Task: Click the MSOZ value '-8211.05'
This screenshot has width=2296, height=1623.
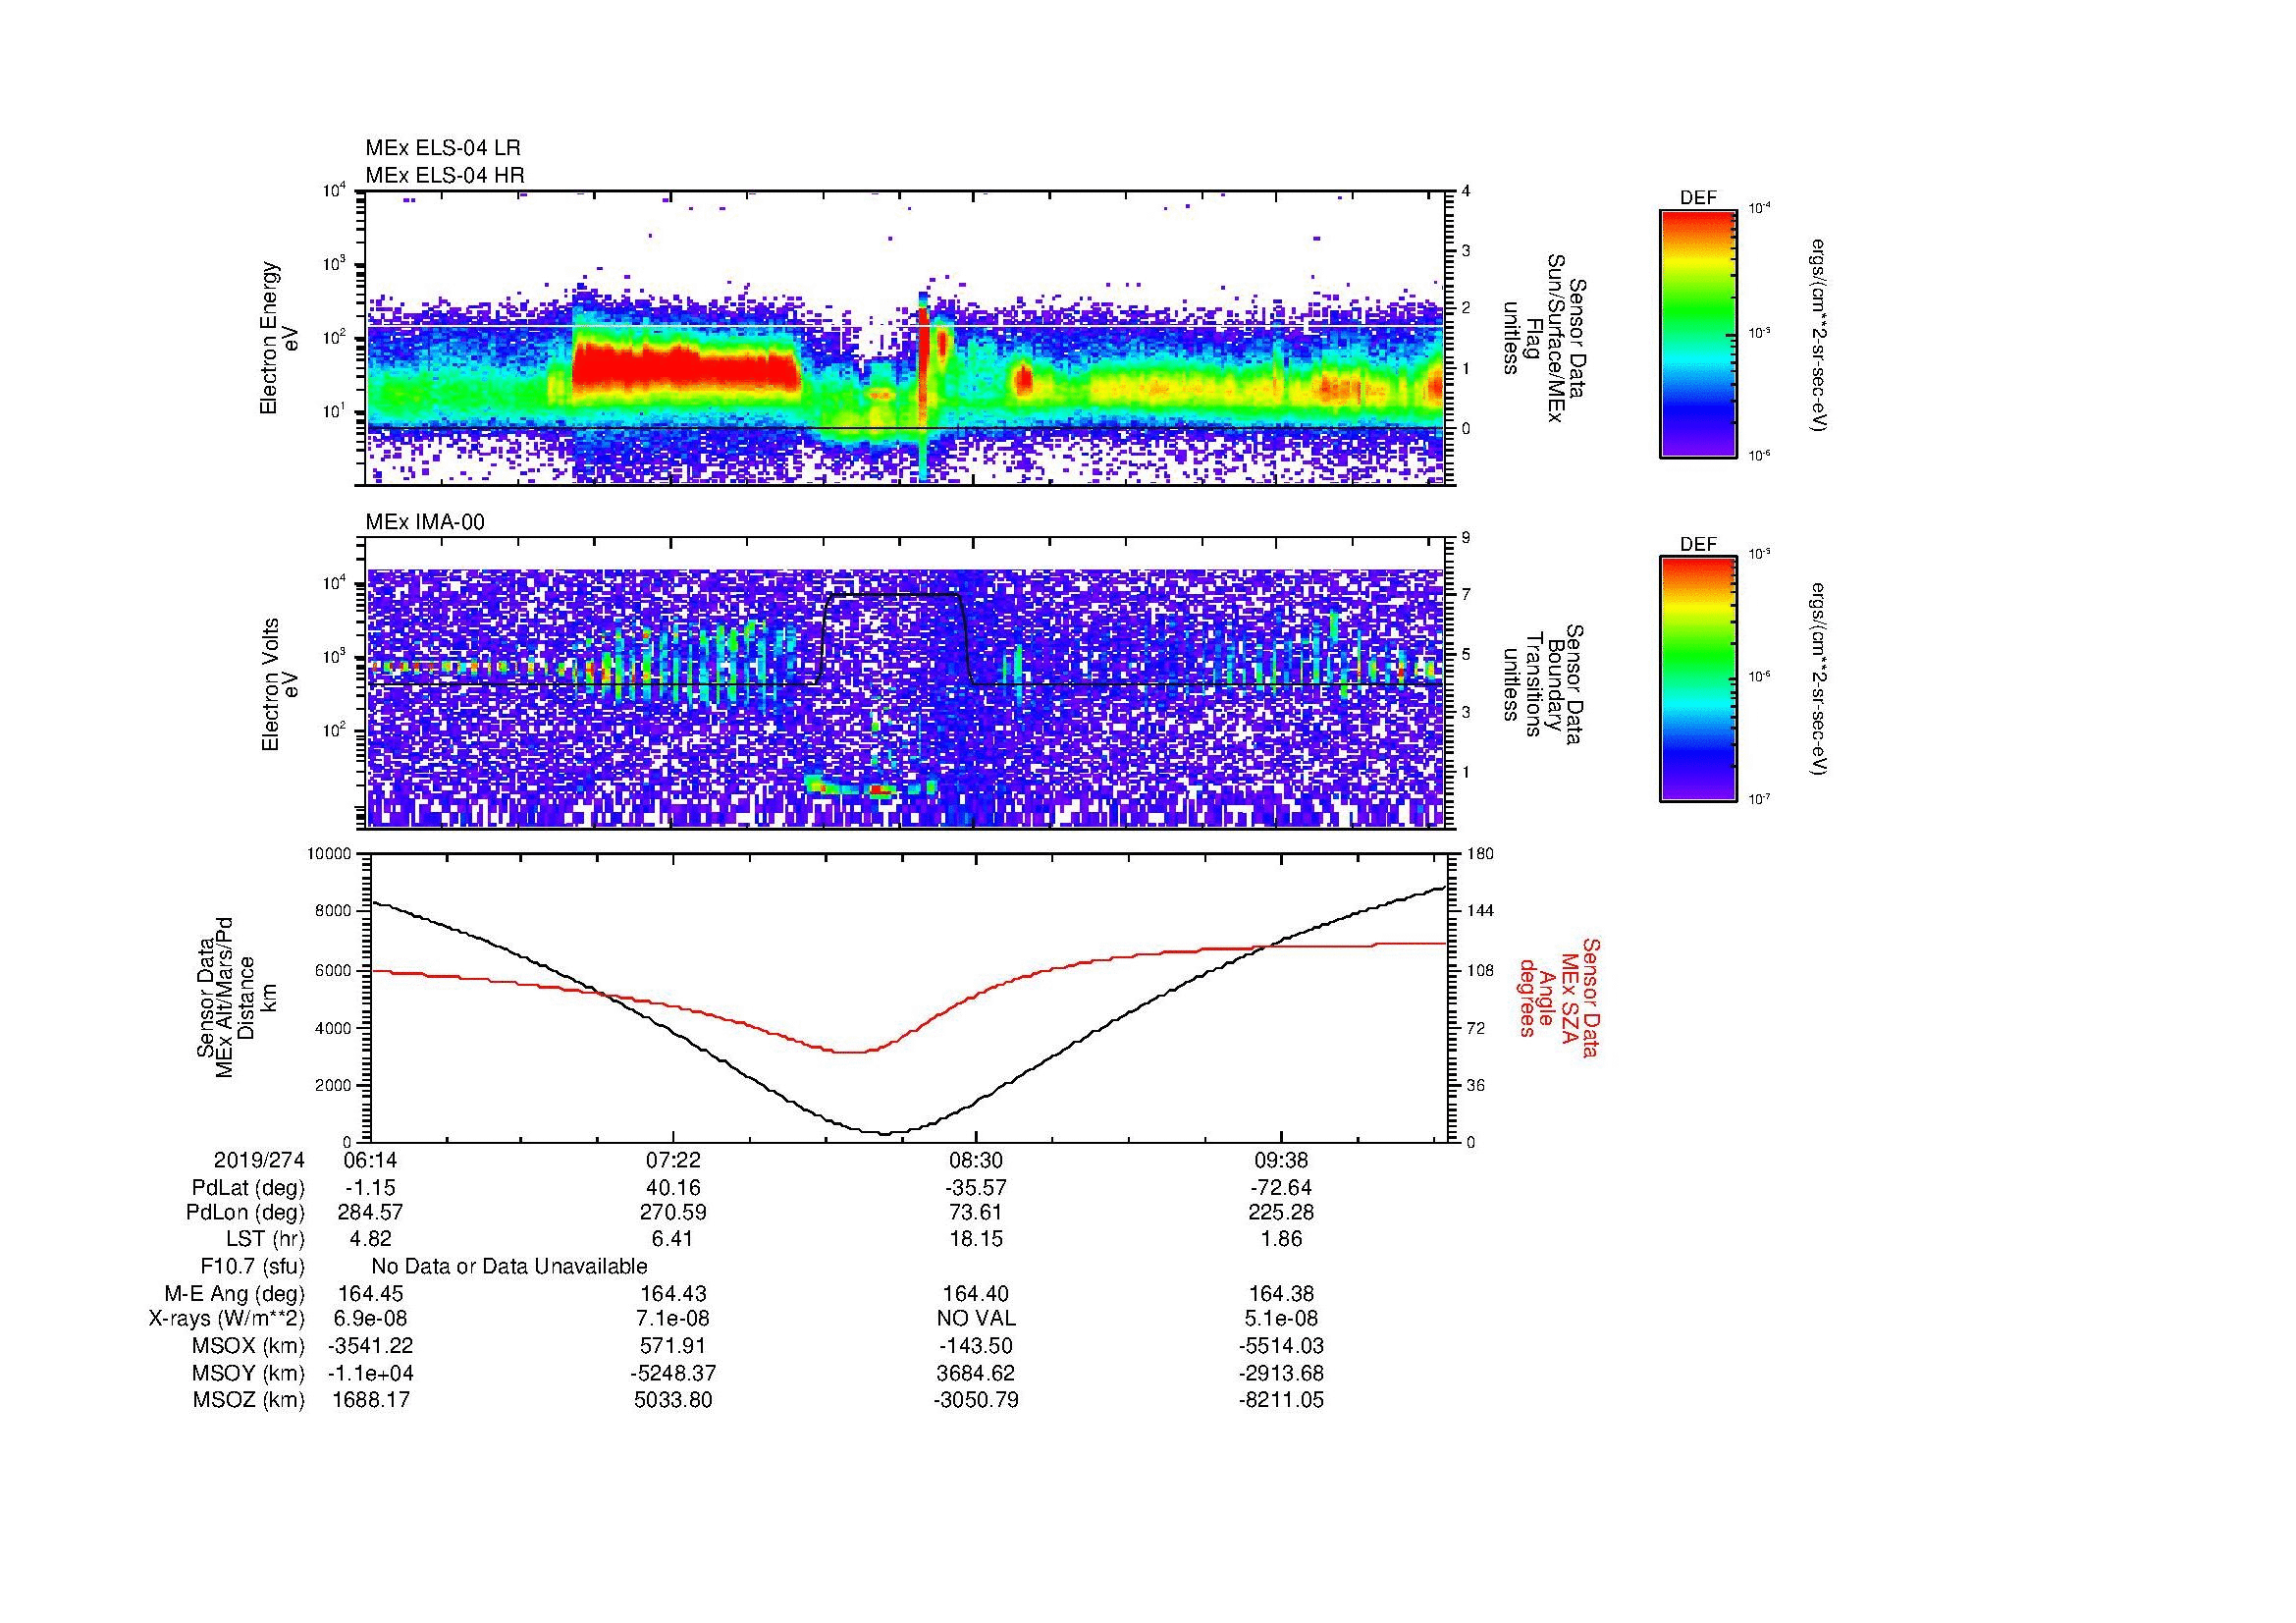Action: coord(1281,1400)
